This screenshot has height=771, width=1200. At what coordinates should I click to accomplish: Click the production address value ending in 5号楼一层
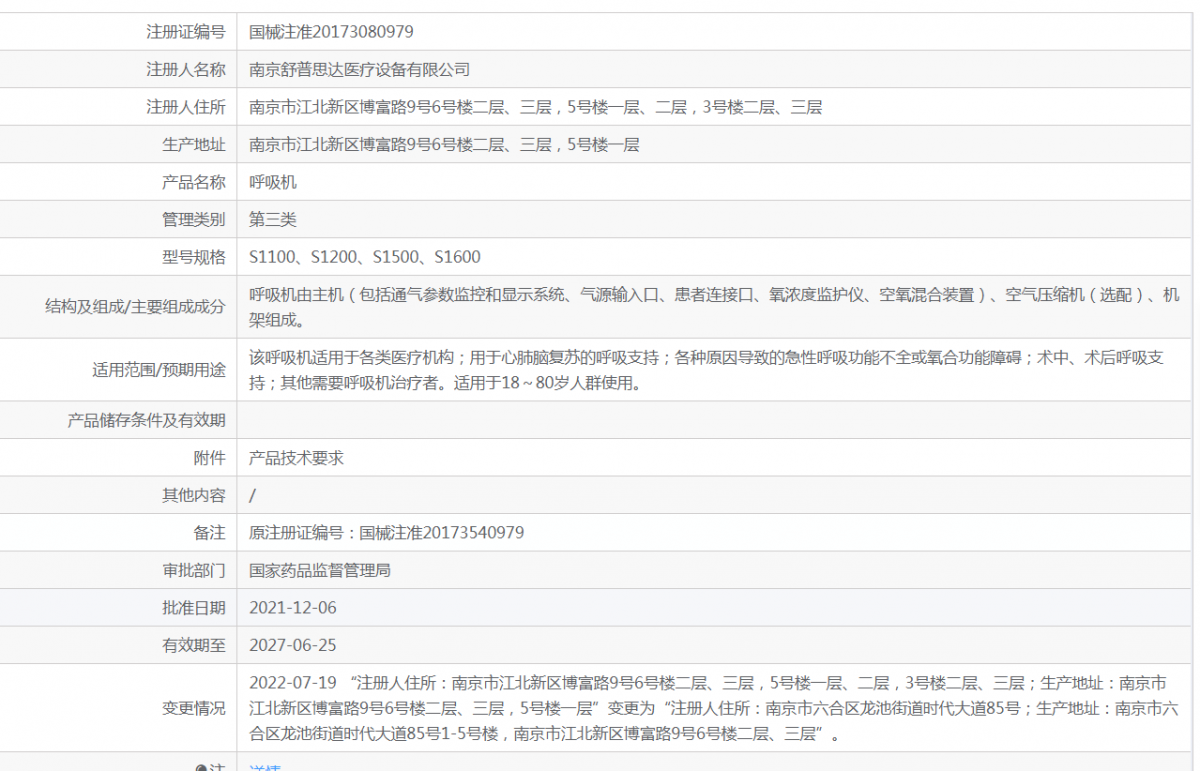coord(444,144)
